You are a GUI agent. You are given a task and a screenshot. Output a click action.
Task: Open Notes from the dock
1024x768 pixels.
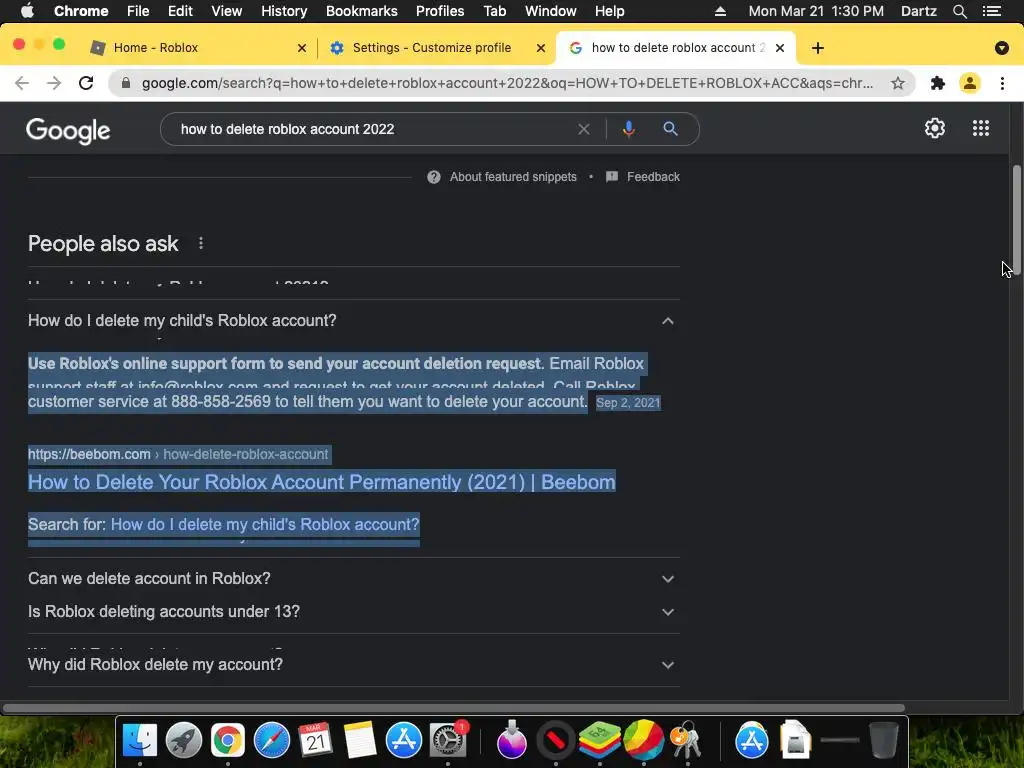pos(359,740)
